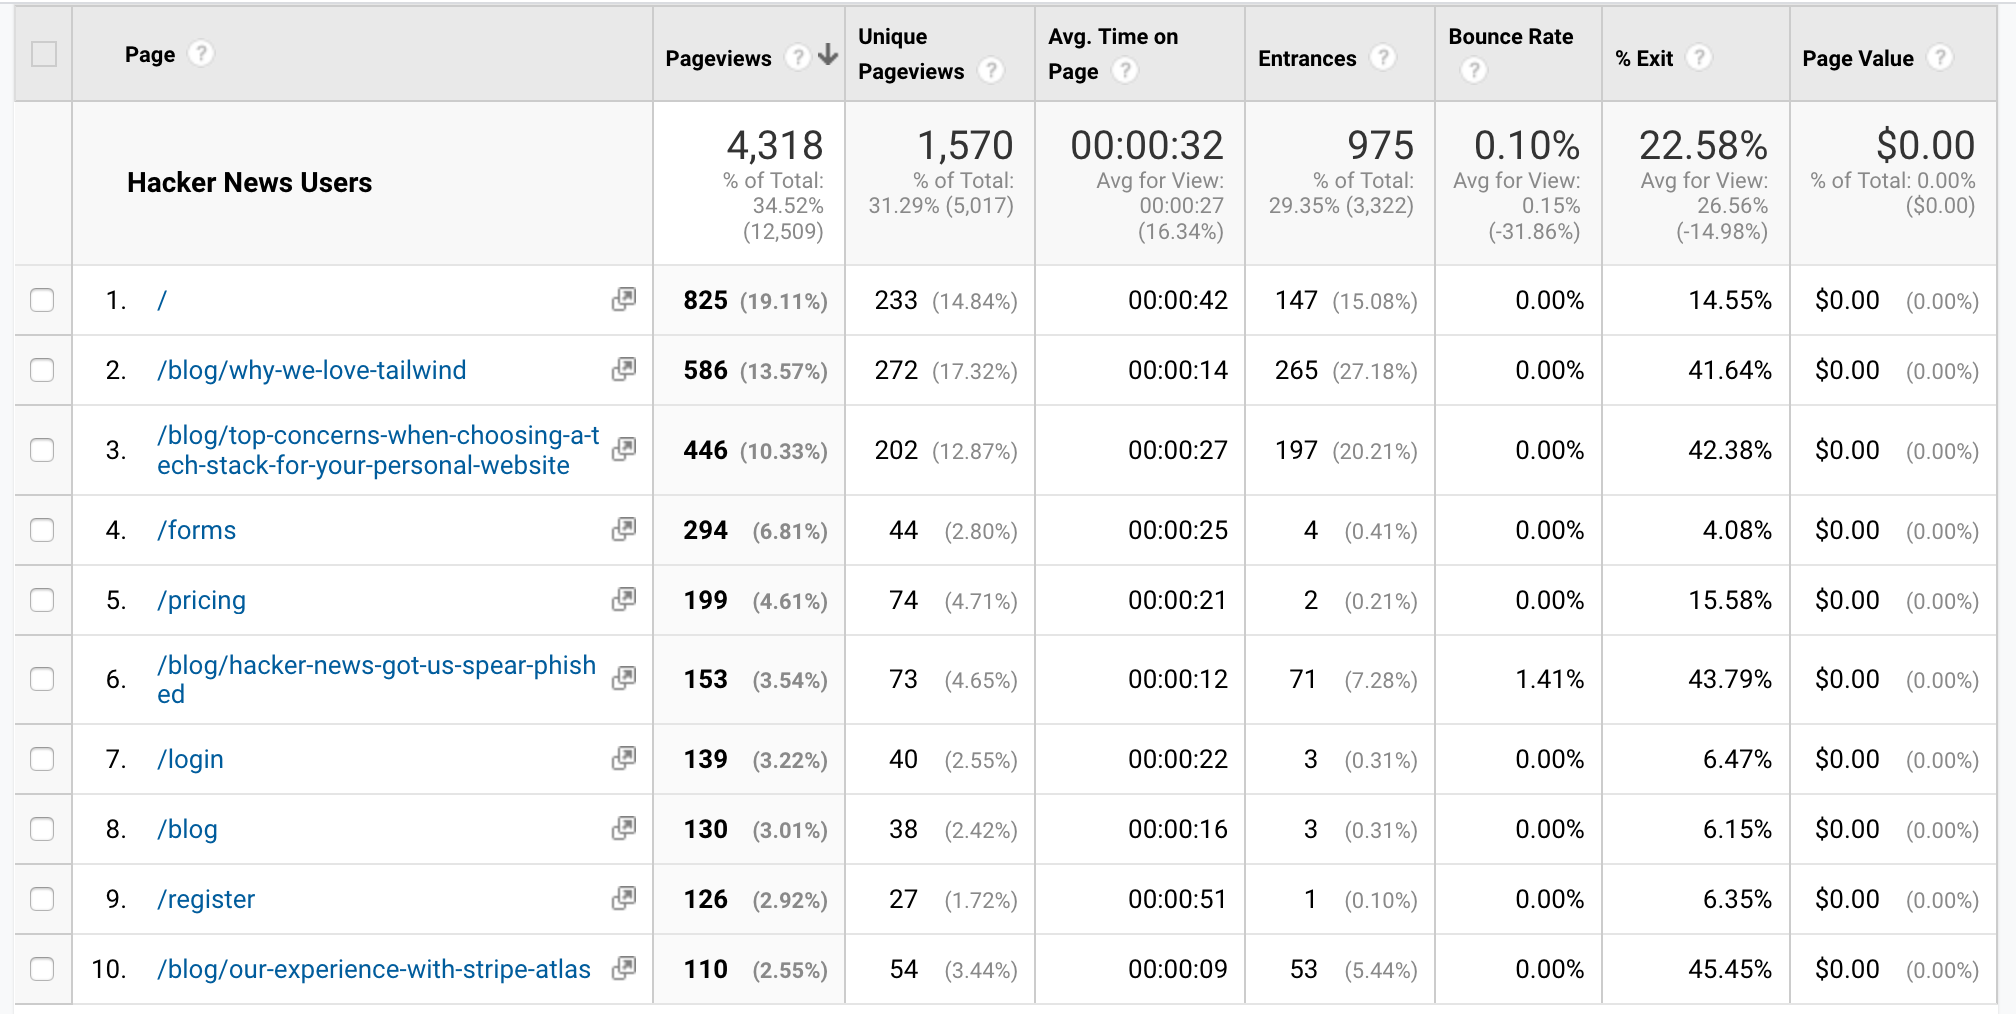
Task: Open the top-concerns tech-stack blog link
Action: [378, 450]
